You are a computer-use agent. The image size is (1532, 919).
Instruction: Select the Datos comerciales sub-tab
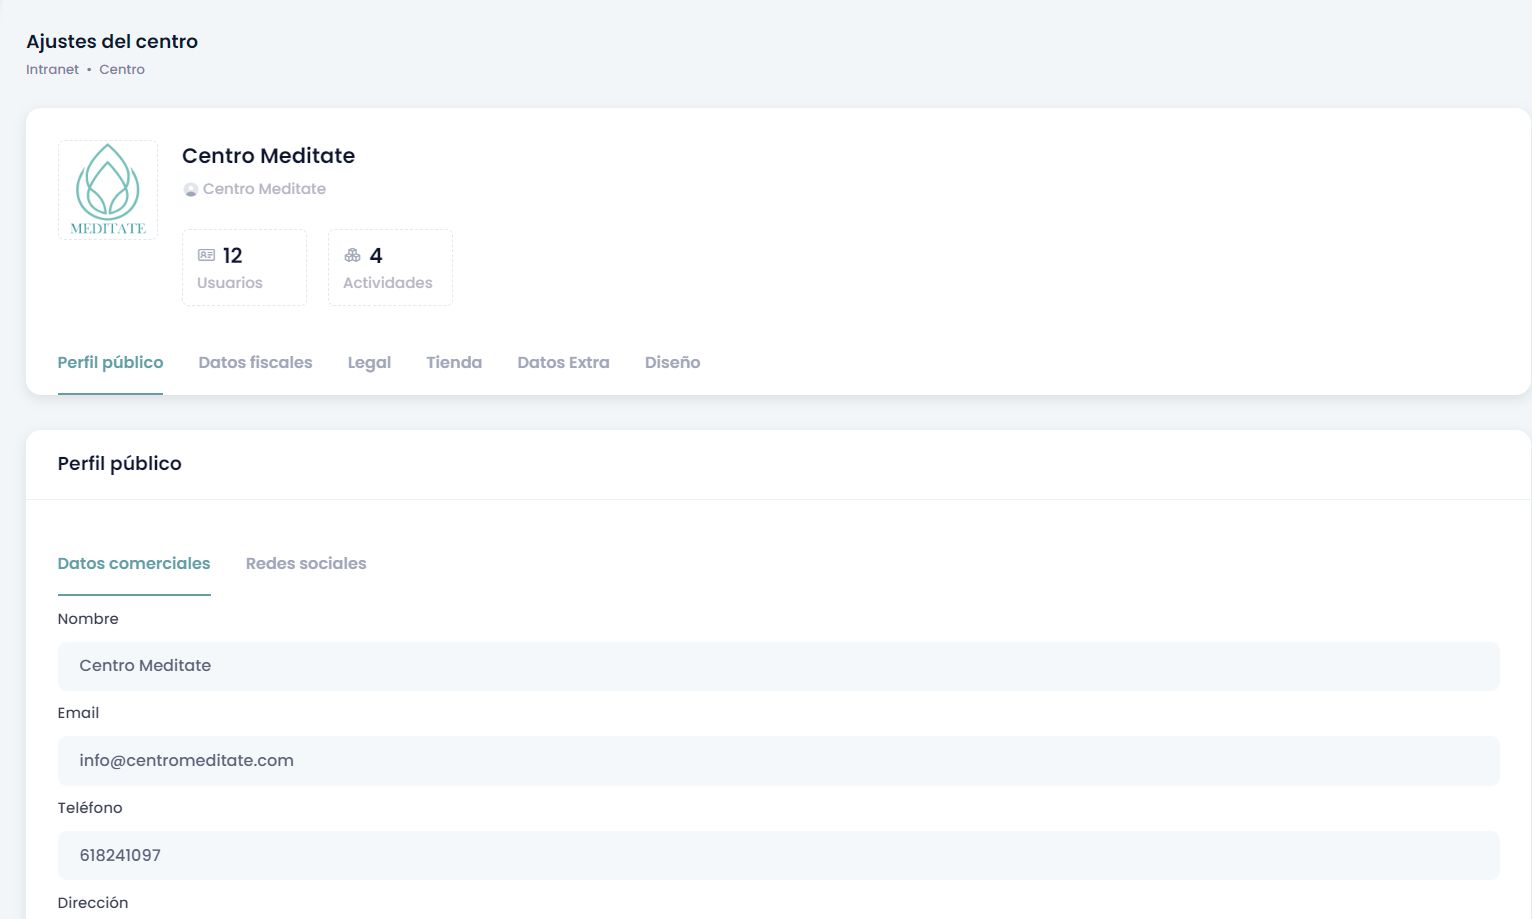pyautogui.click(x=134, y=564)
